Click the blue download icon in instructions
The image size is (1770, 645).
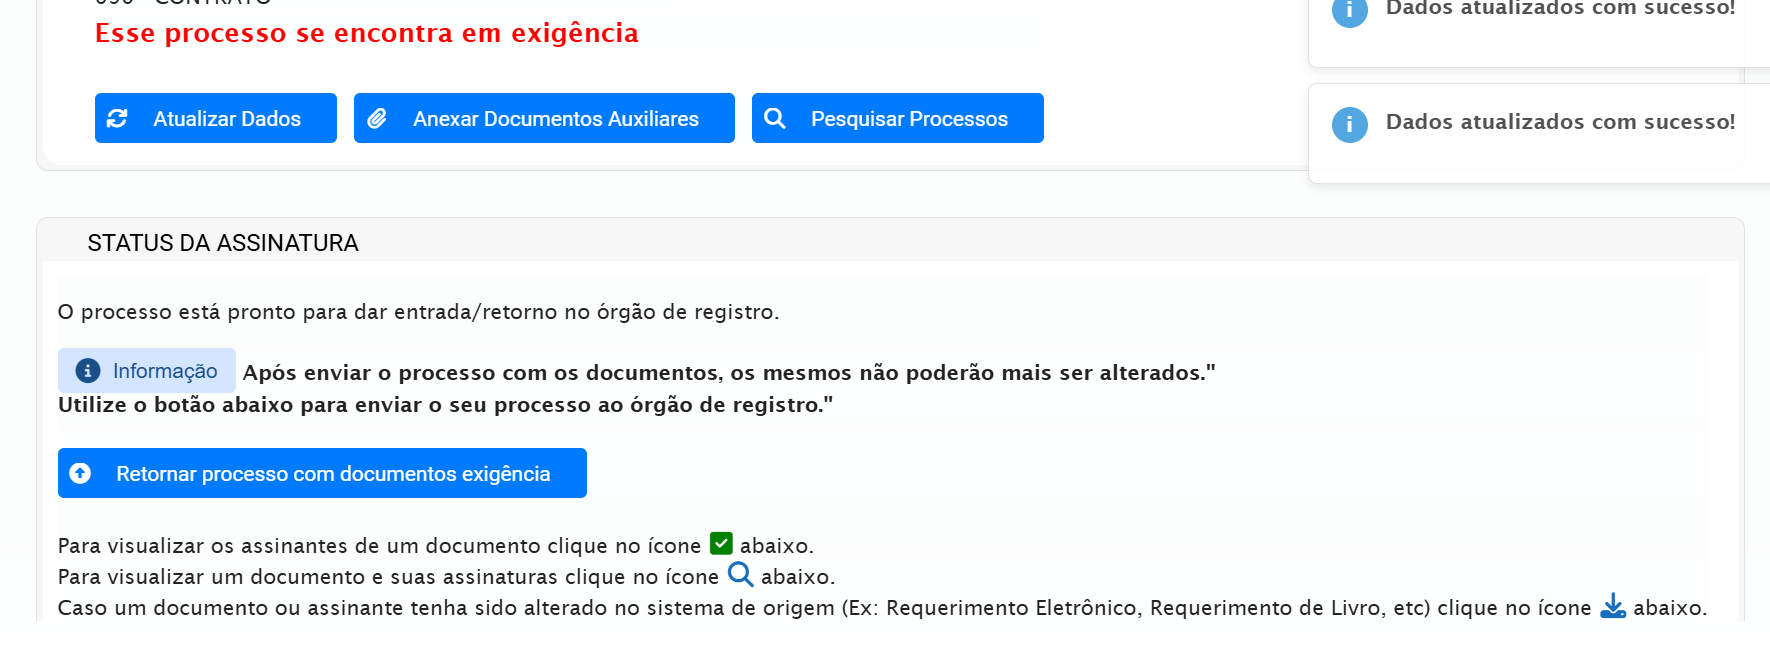point(1613,606)
